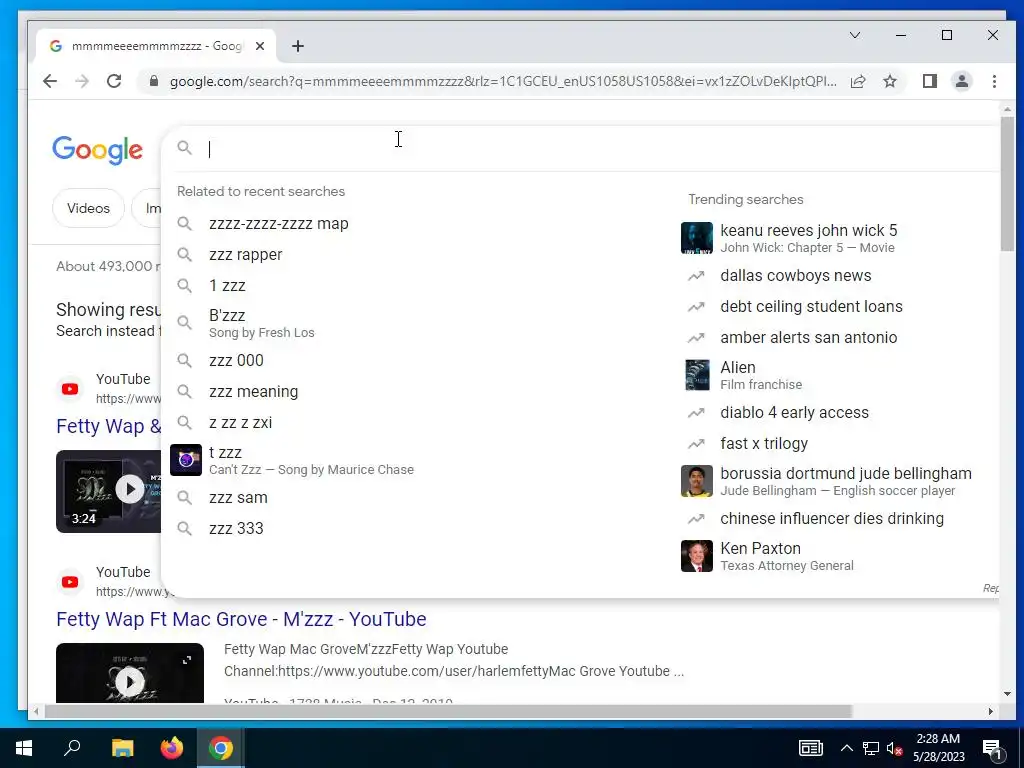Viewport: 1024px width, 768px height.
Task: Click the scroll-down arrow of vertical scrollbar
Action: pyautogui.click(x=1007, y=694)
